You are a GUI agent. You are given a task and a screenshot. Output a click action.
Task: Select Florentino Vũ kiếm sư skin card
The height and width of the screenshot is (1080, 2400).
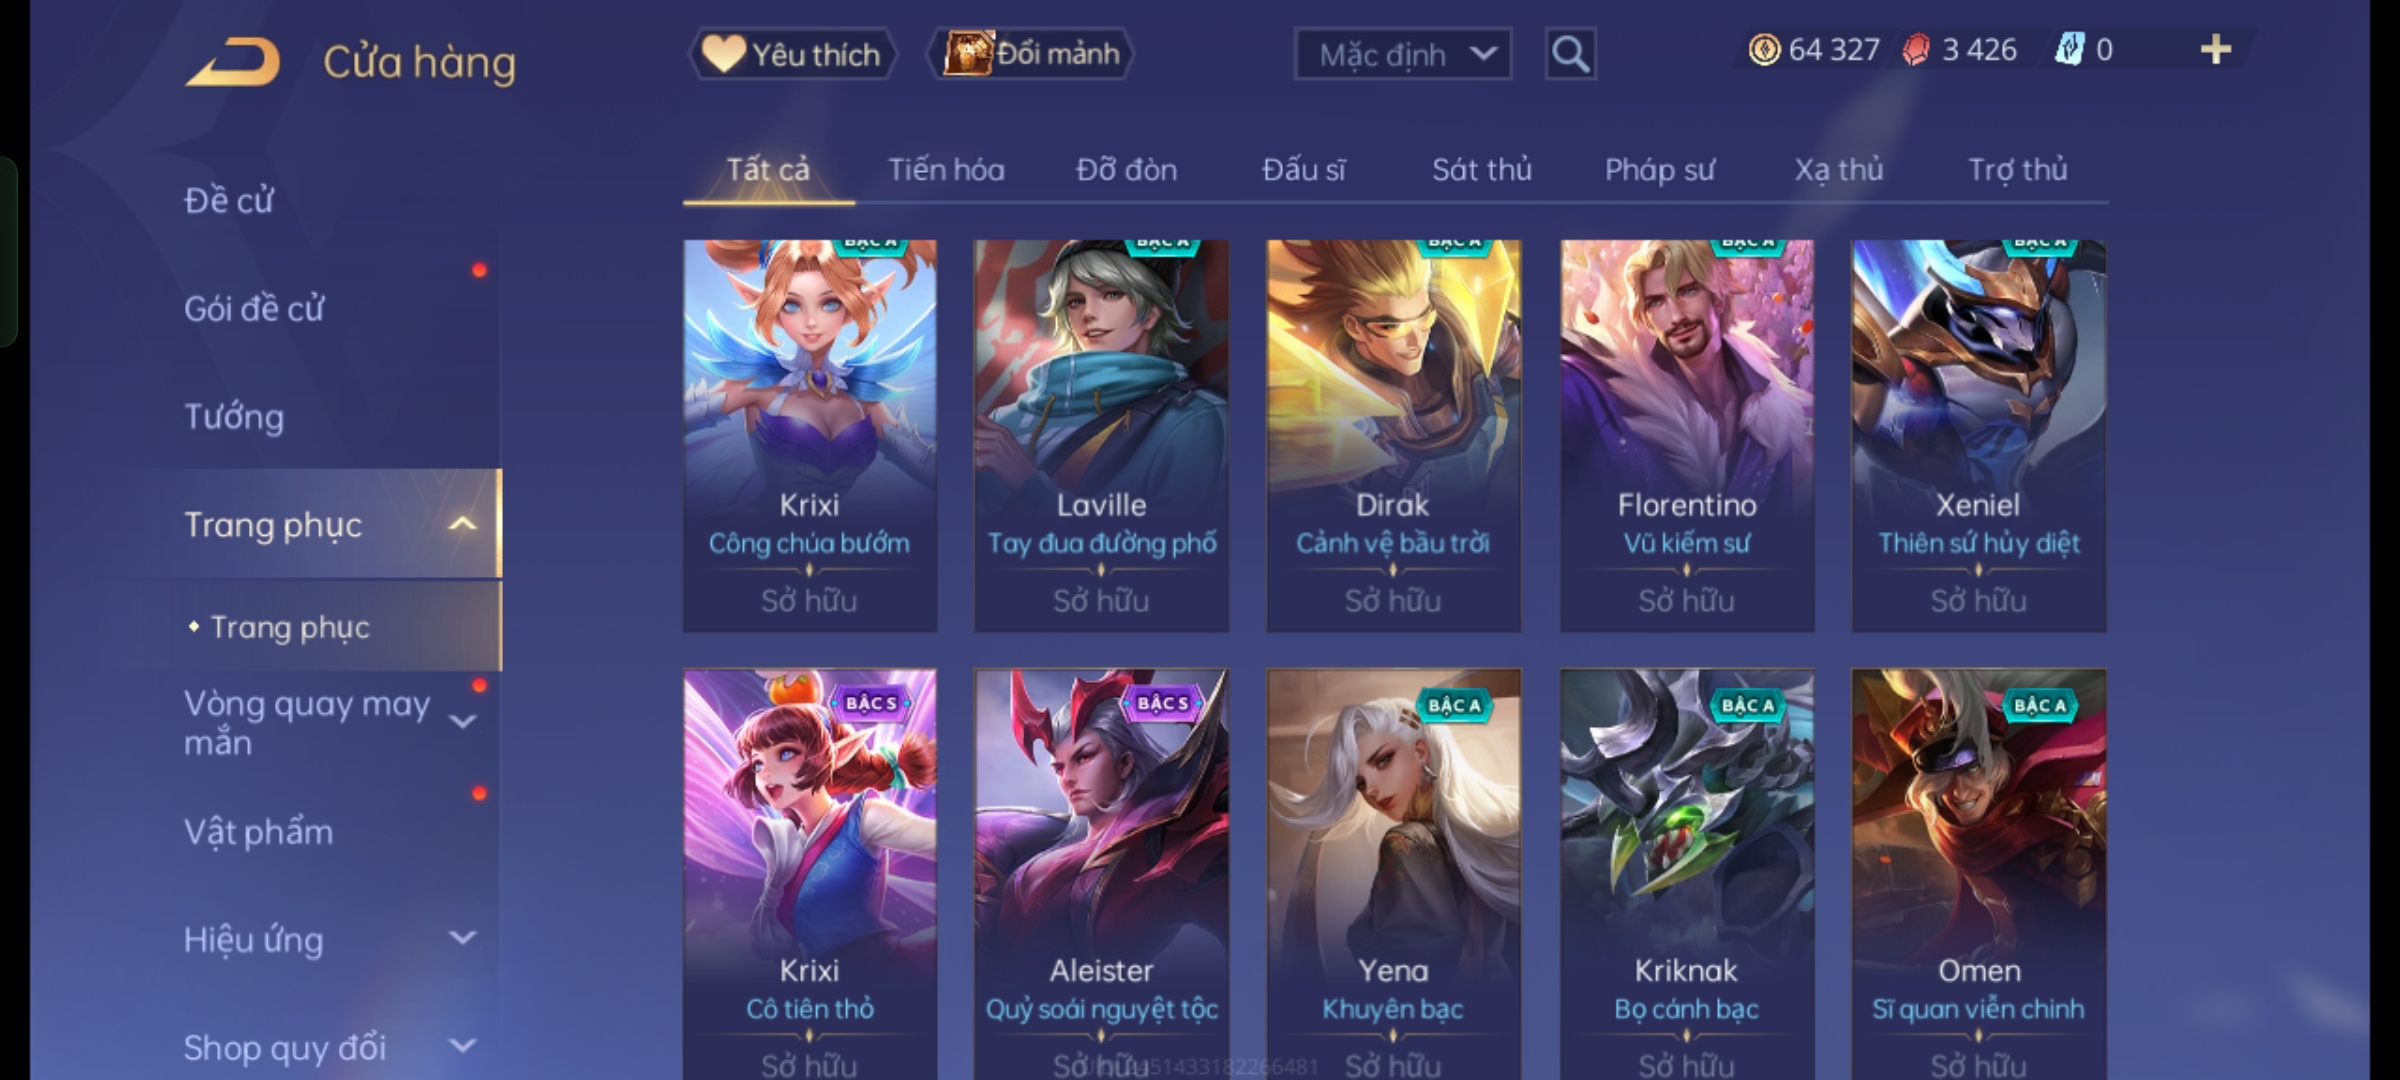(x=1687, y=436)
